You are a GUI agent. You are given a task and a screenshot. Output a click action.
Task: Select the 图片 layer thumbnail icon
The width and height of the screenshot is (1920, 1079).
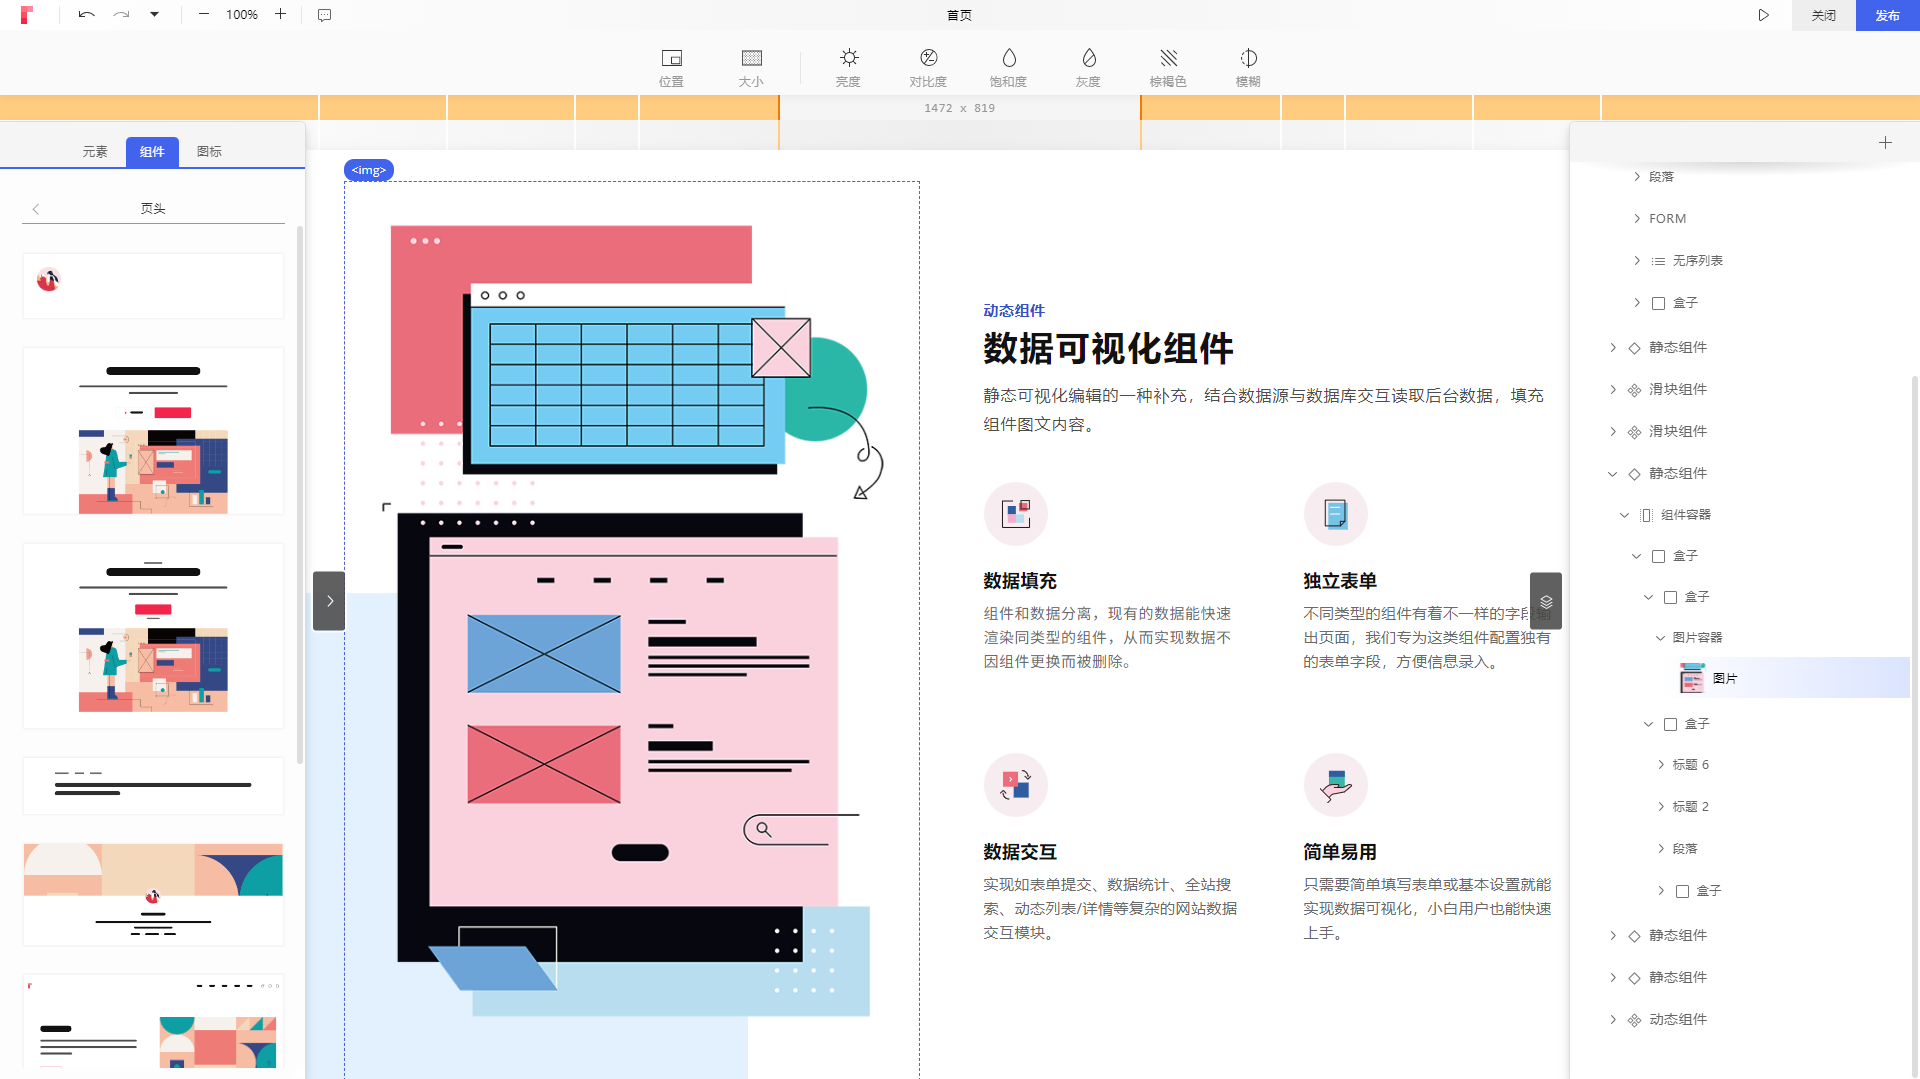tap(1692, 678)
